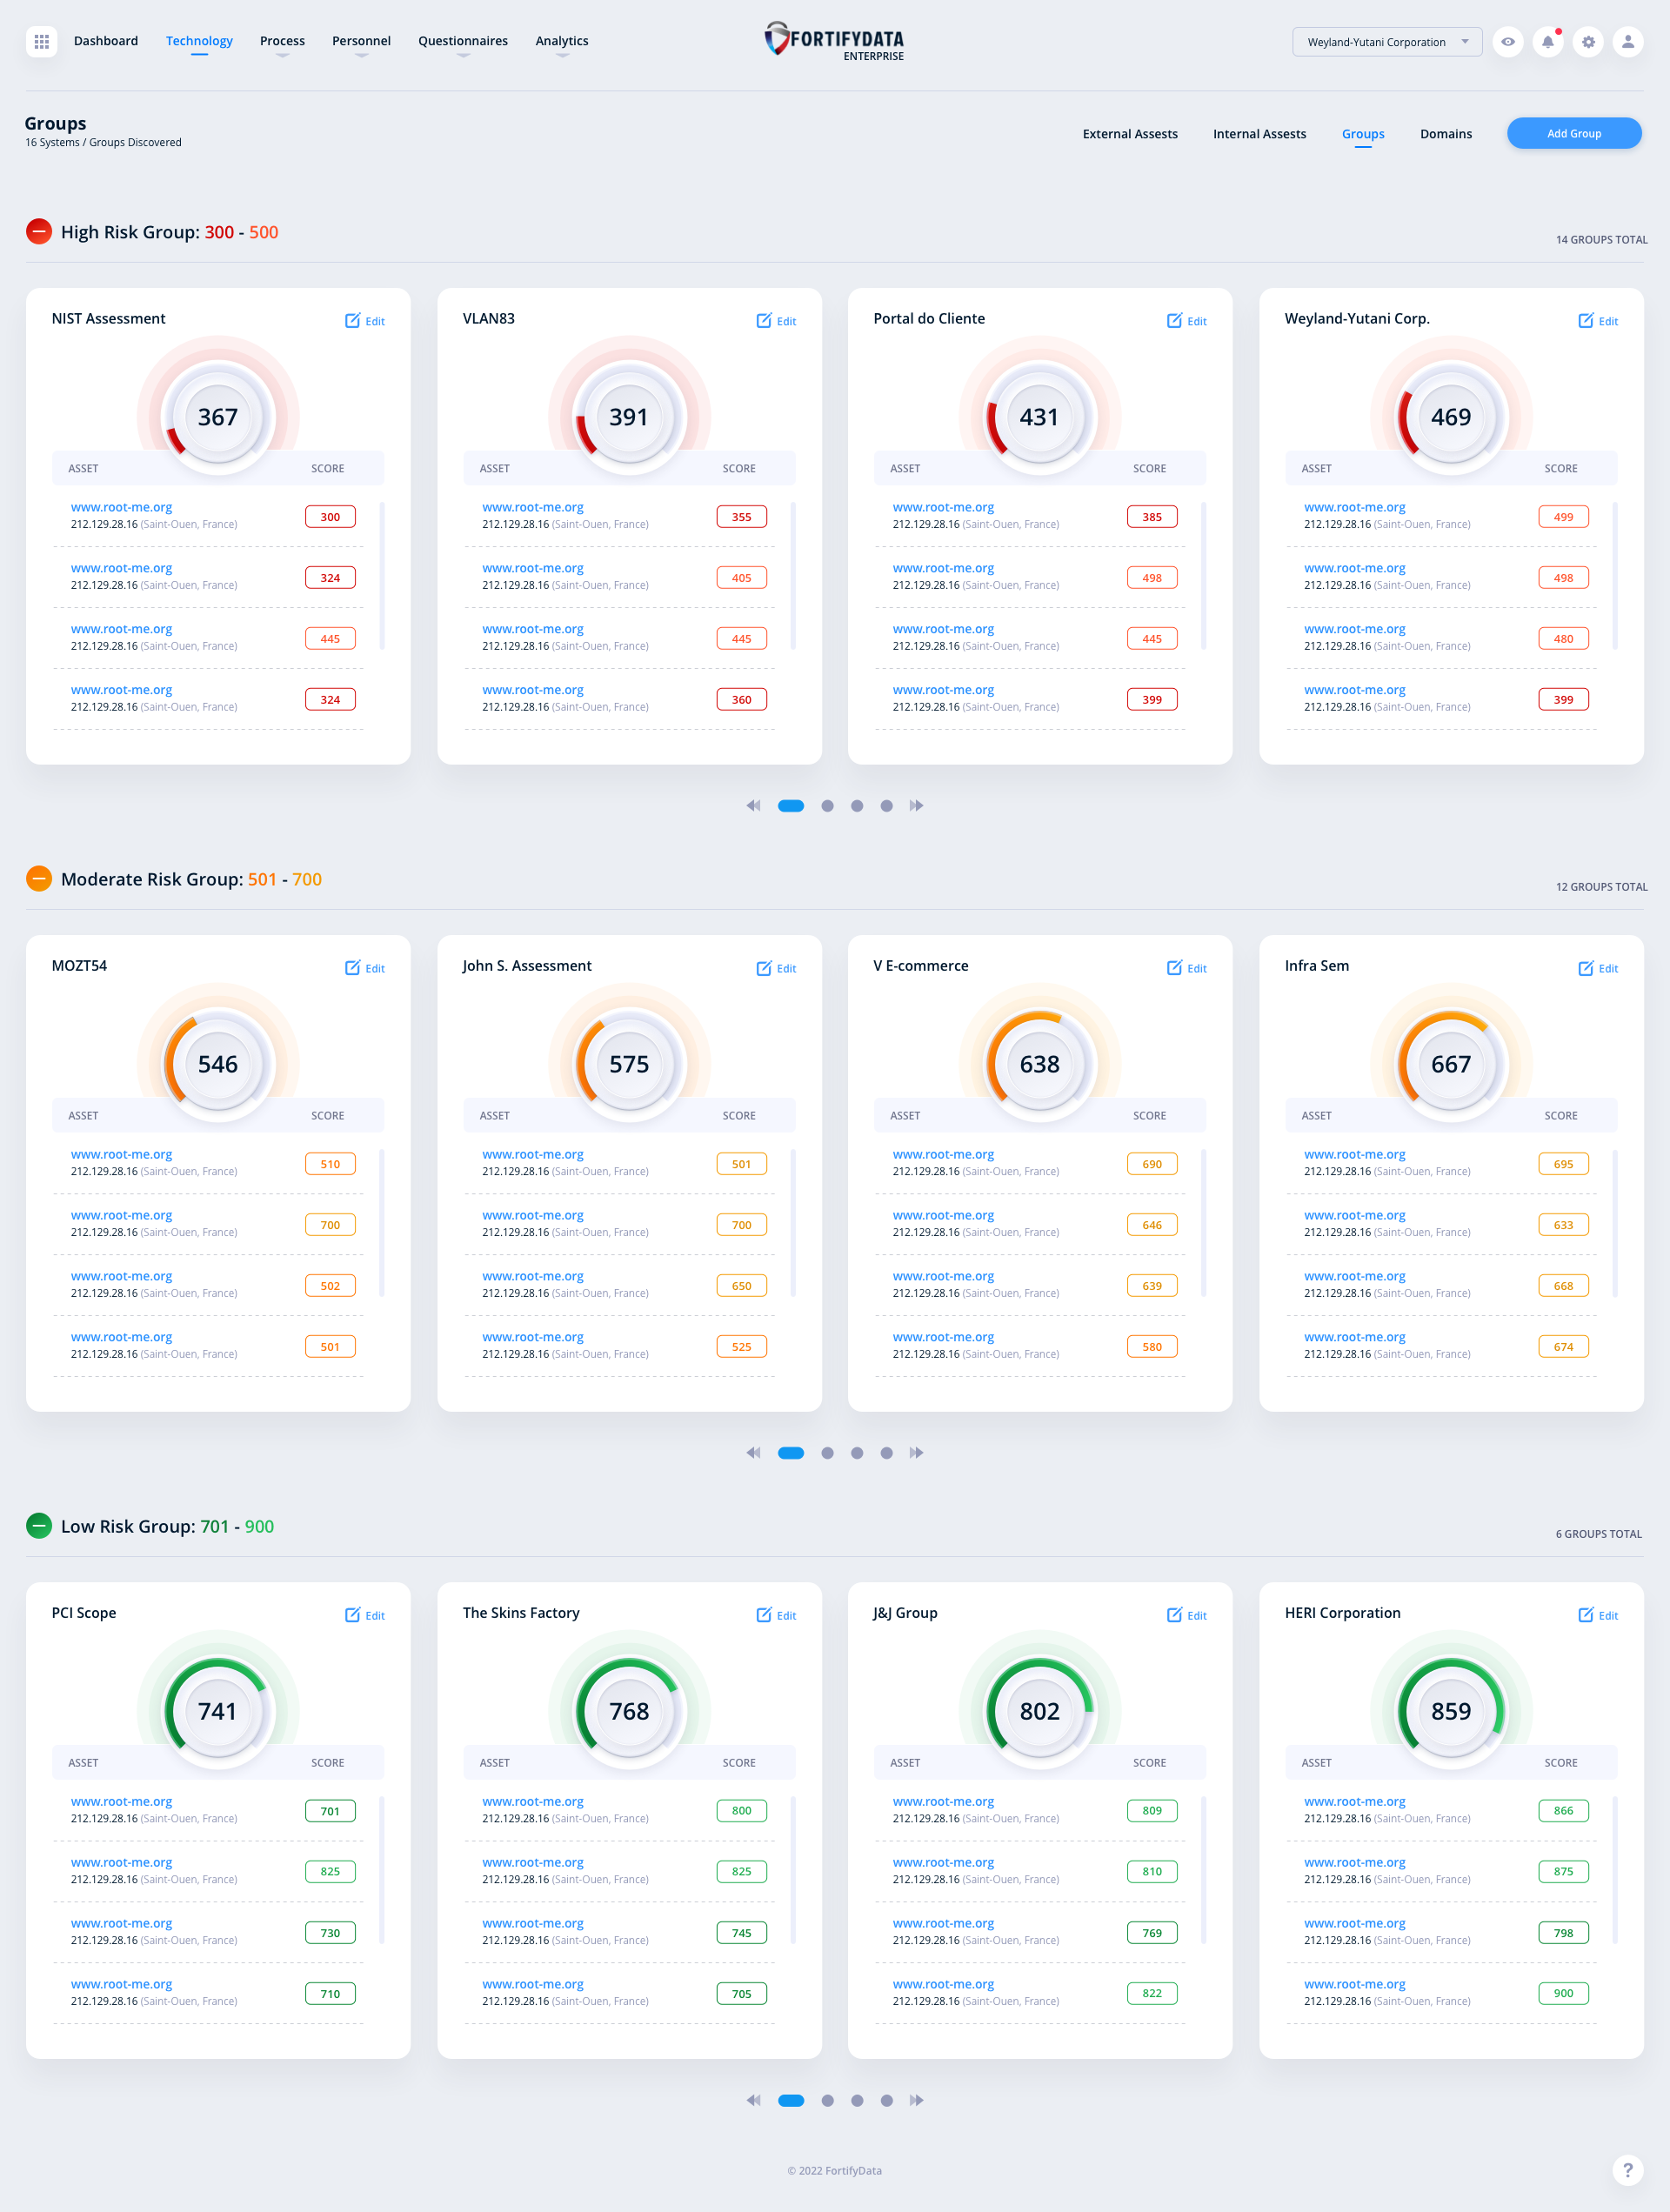
Task: Open the notifications bell
Action: (x=1548, y=42)
